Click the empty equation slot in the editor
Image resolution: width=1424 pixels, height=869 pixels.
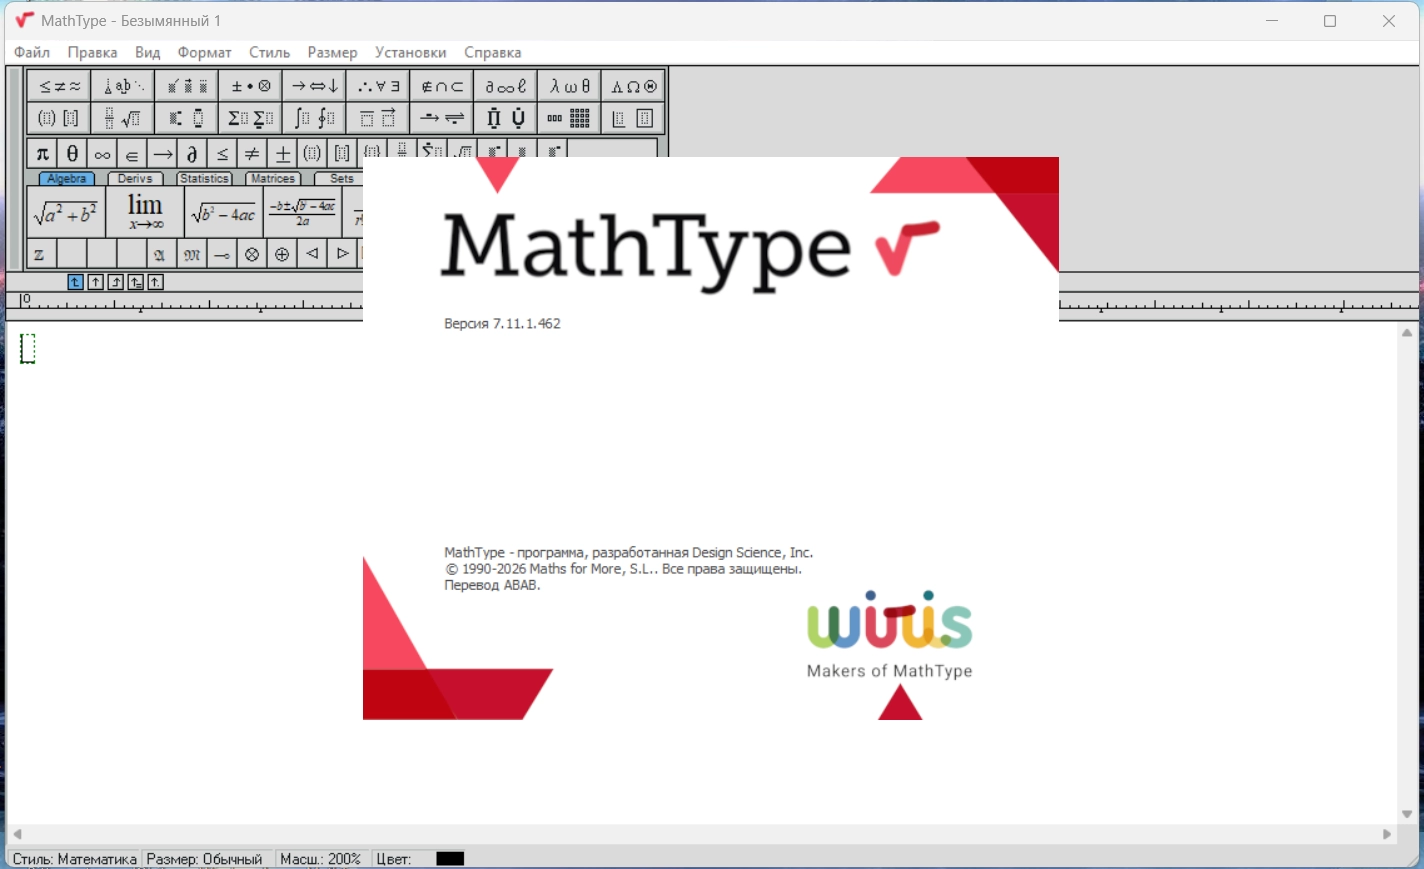click(28, 348)
